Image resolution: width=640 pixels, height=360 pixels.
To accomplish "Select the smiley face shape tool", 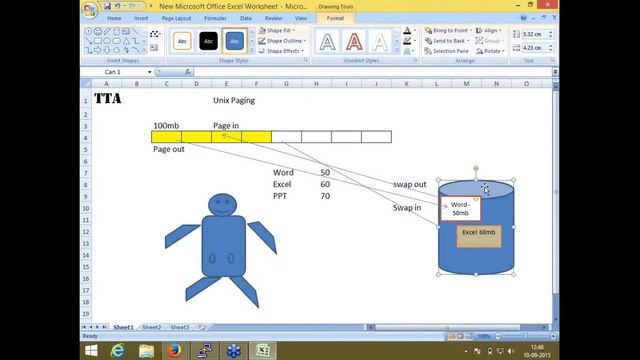I will point(98,31).
